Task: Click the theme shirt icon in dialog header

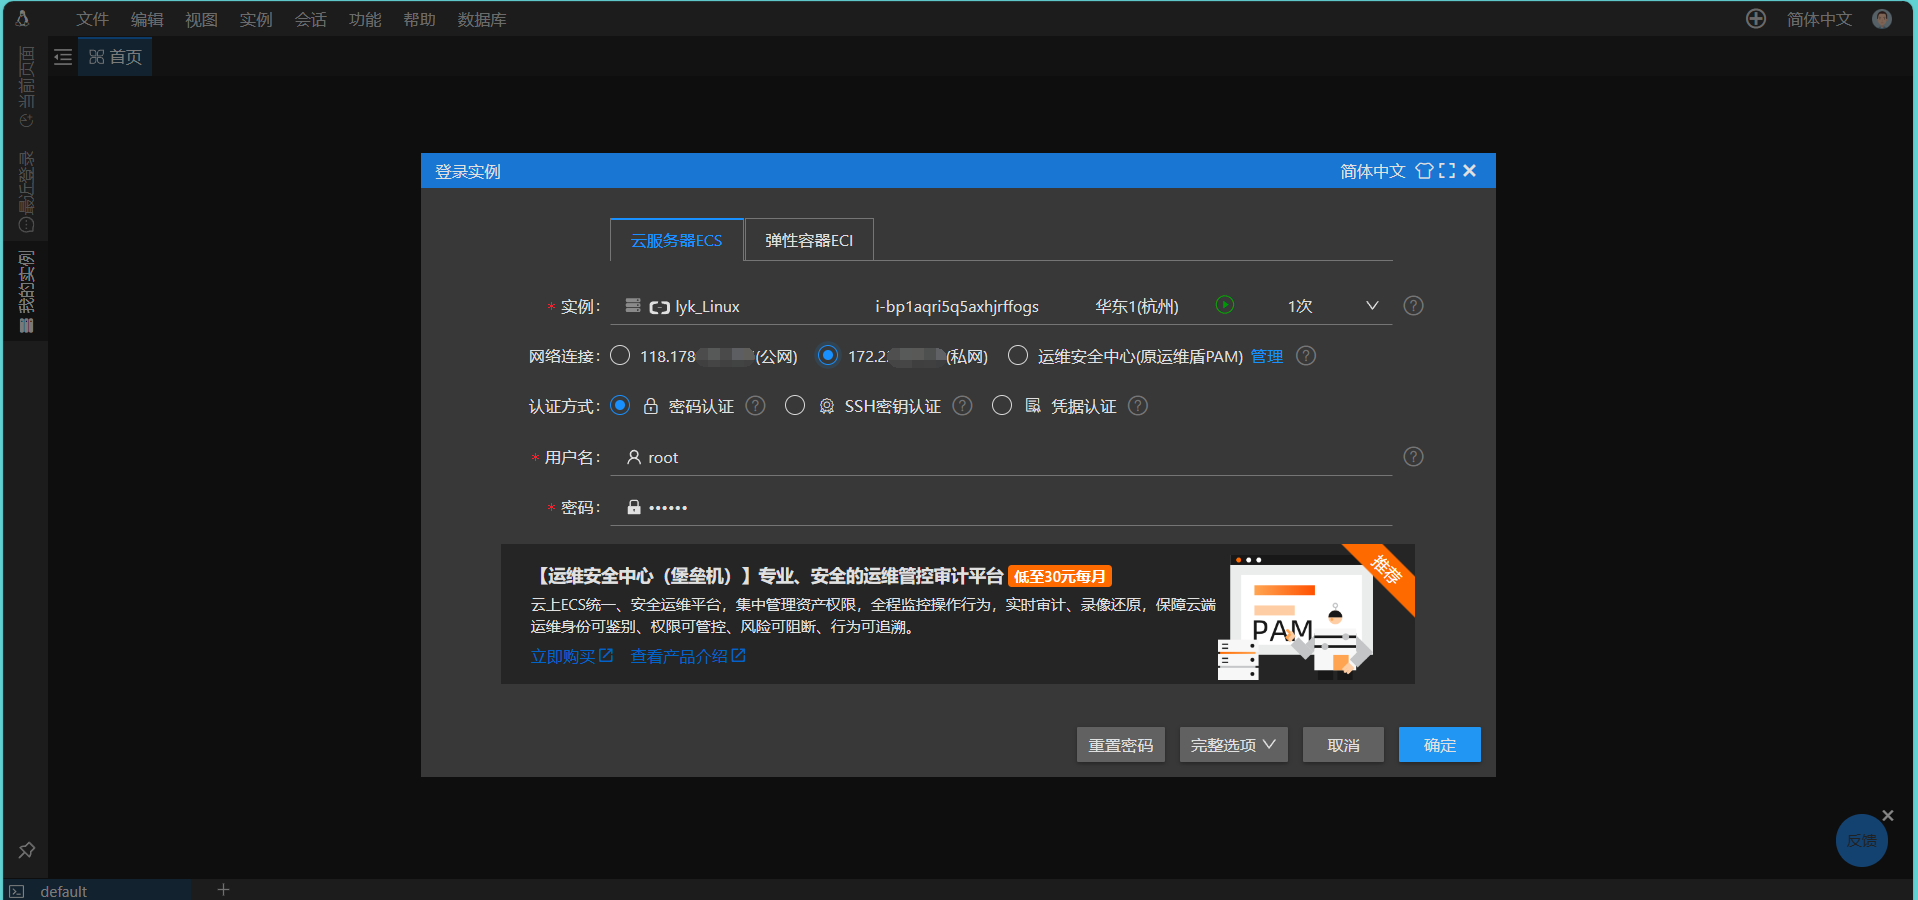Action: click(1424, 171)
